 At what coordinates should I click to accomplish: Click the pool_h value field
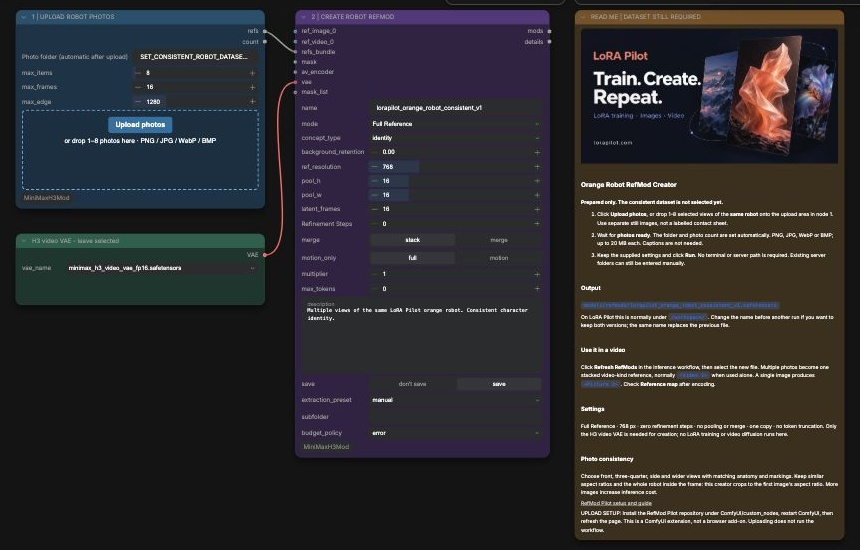(x=456, y=181)
